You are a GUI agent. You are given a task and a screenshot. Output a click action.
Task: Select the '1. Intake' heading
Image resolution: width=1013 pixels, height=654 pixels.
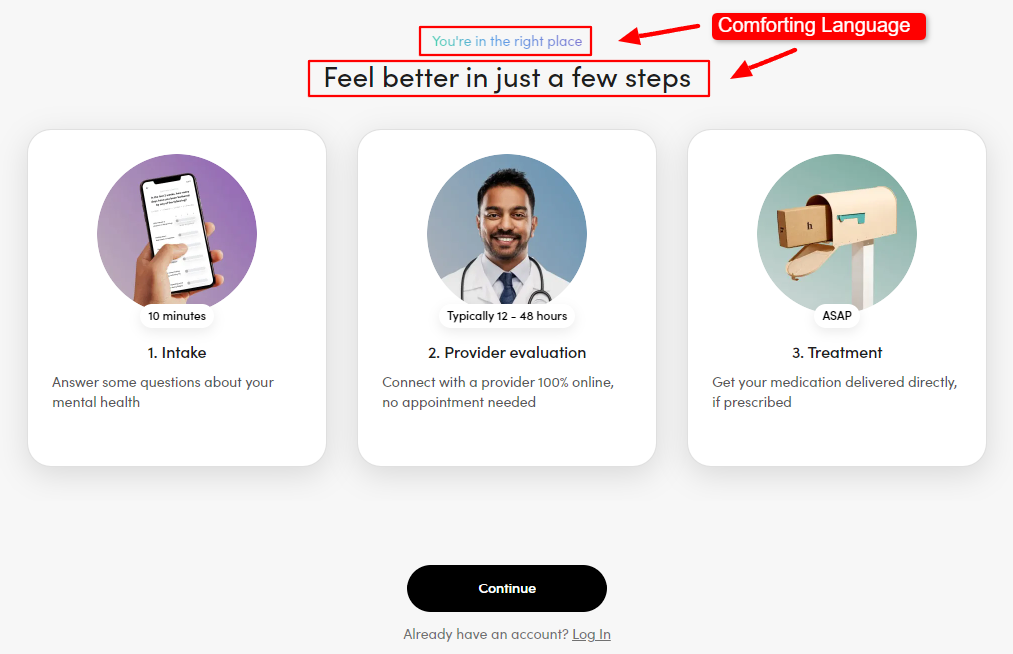(x=177, y=353)
